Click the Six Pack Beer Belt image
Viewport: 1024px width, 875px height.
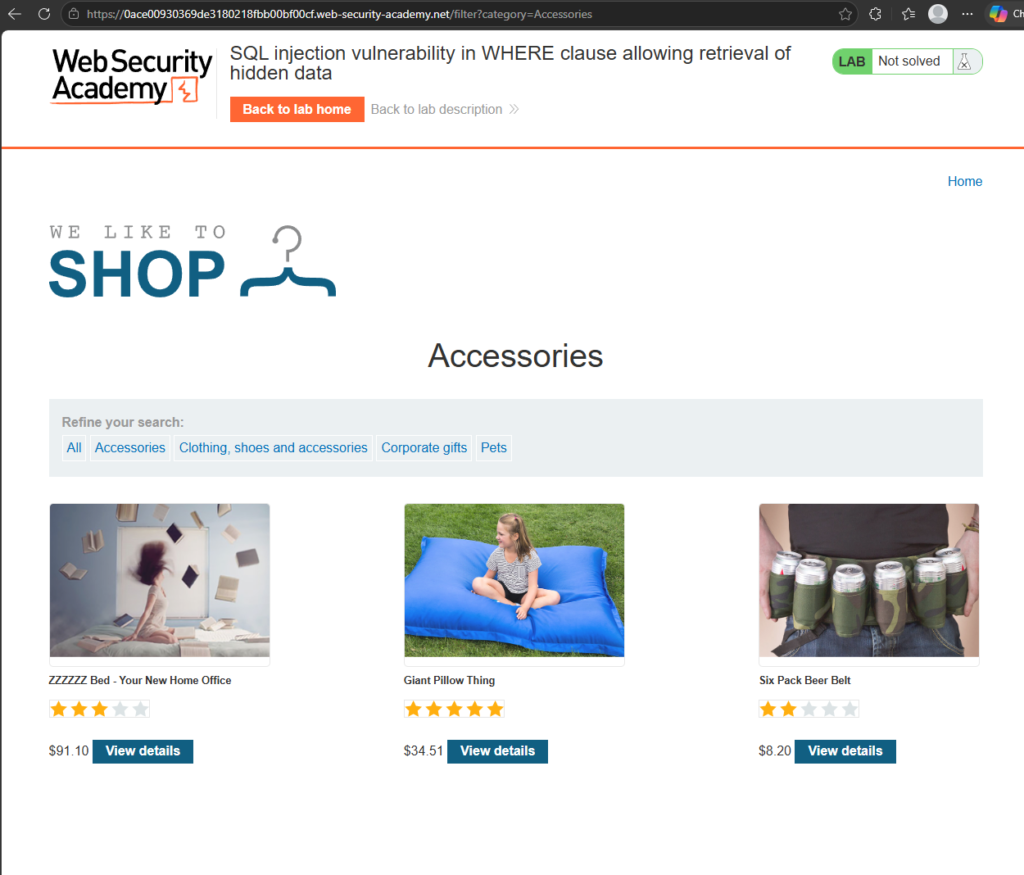tap(869, 581)
